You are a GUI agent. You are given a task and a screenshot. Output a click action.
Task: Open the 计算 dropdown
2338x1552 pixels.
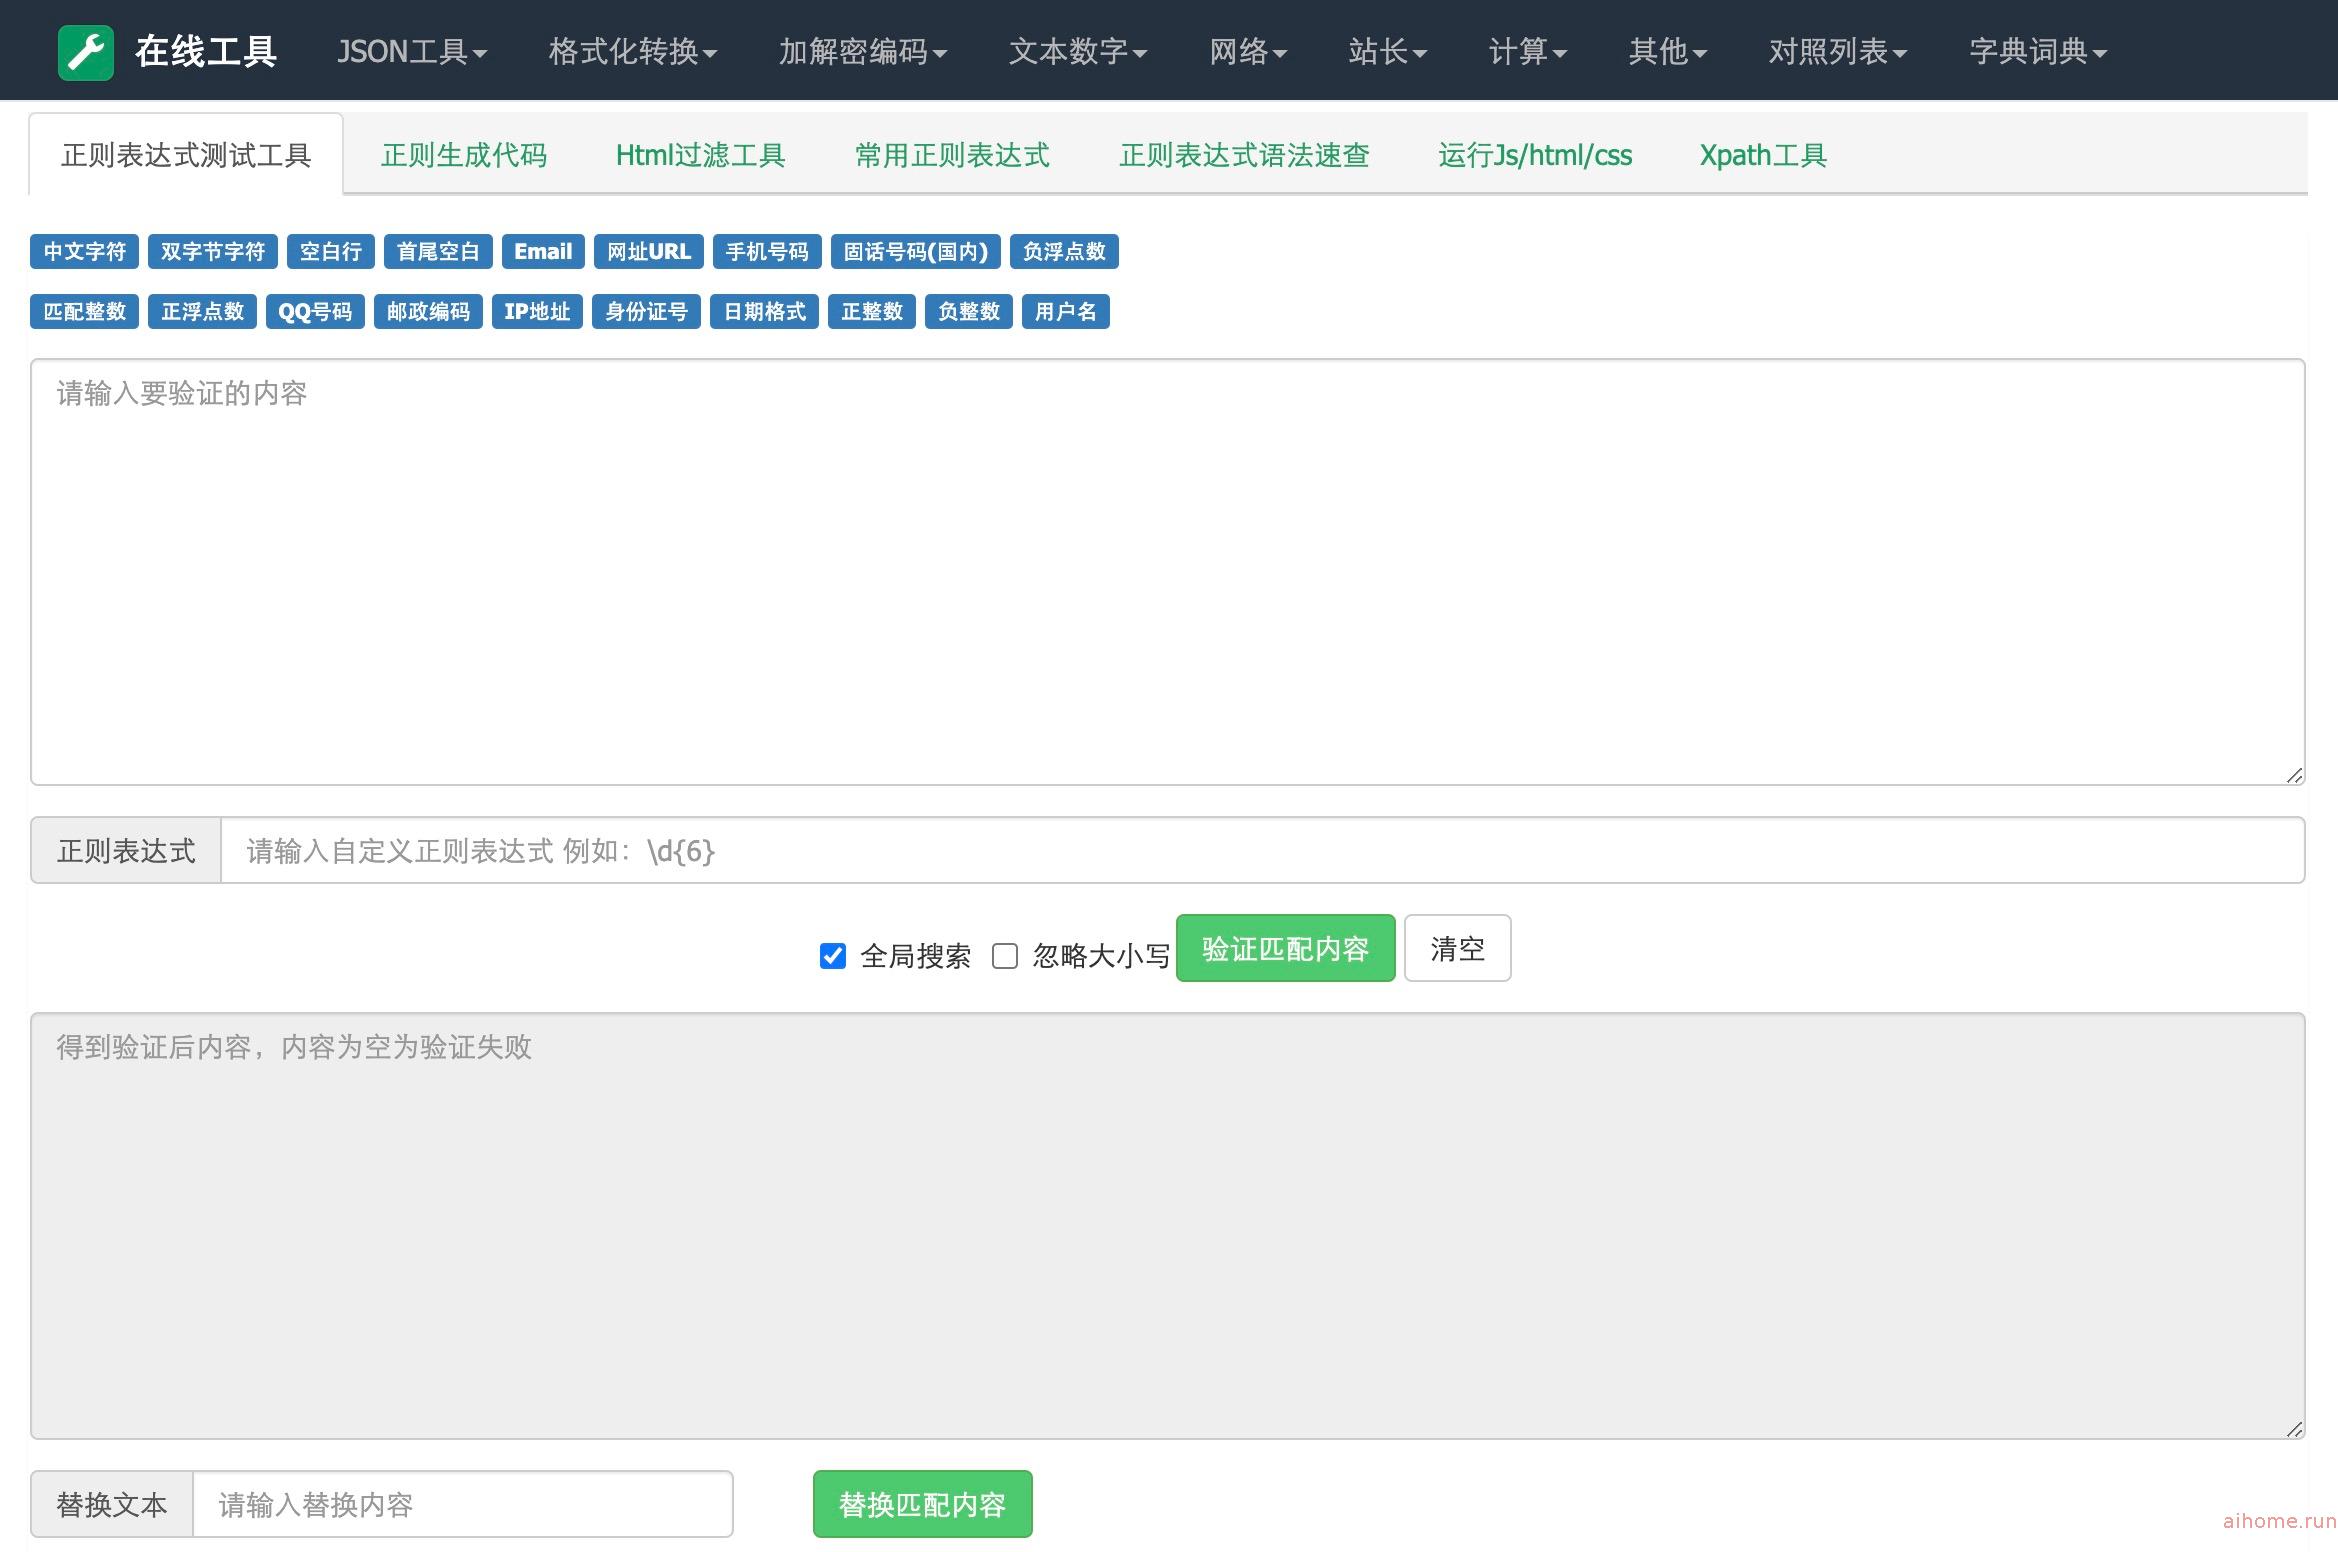coord(1528,51)
